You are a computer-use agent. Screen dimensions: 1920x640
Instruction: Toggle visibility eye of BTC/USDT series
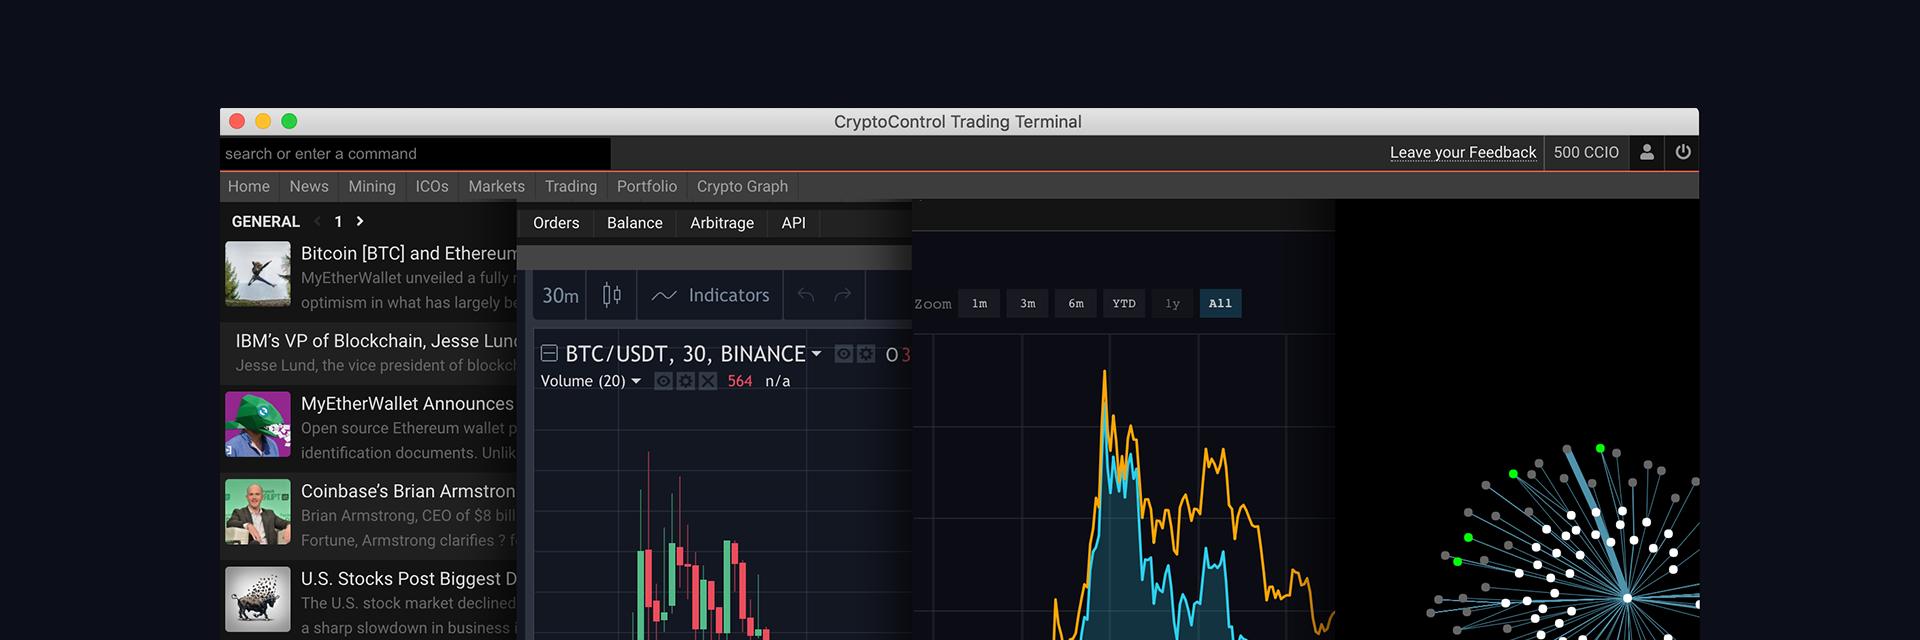coord(844,354)
